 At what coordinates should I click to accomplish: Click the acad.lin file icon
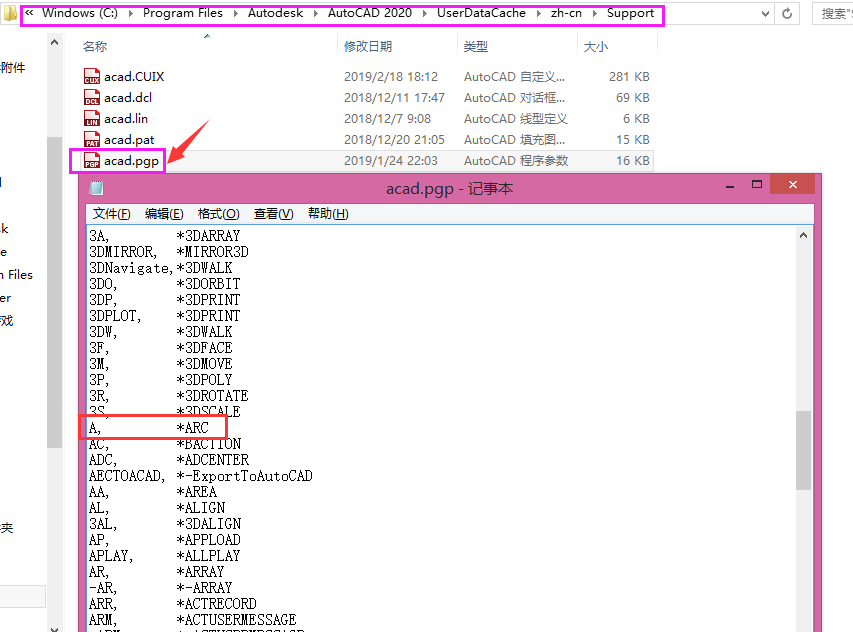92,119
